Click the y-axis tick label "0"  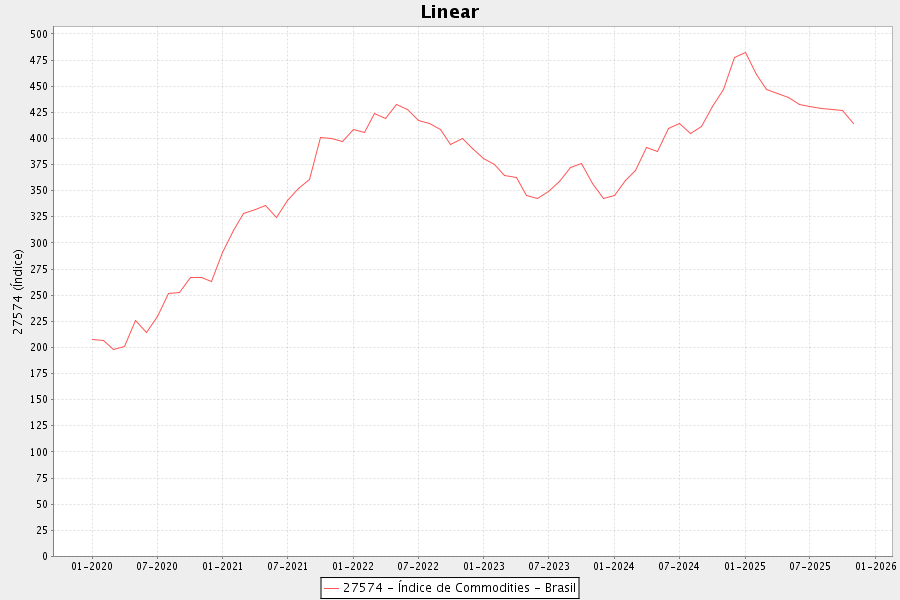(45, 556)
